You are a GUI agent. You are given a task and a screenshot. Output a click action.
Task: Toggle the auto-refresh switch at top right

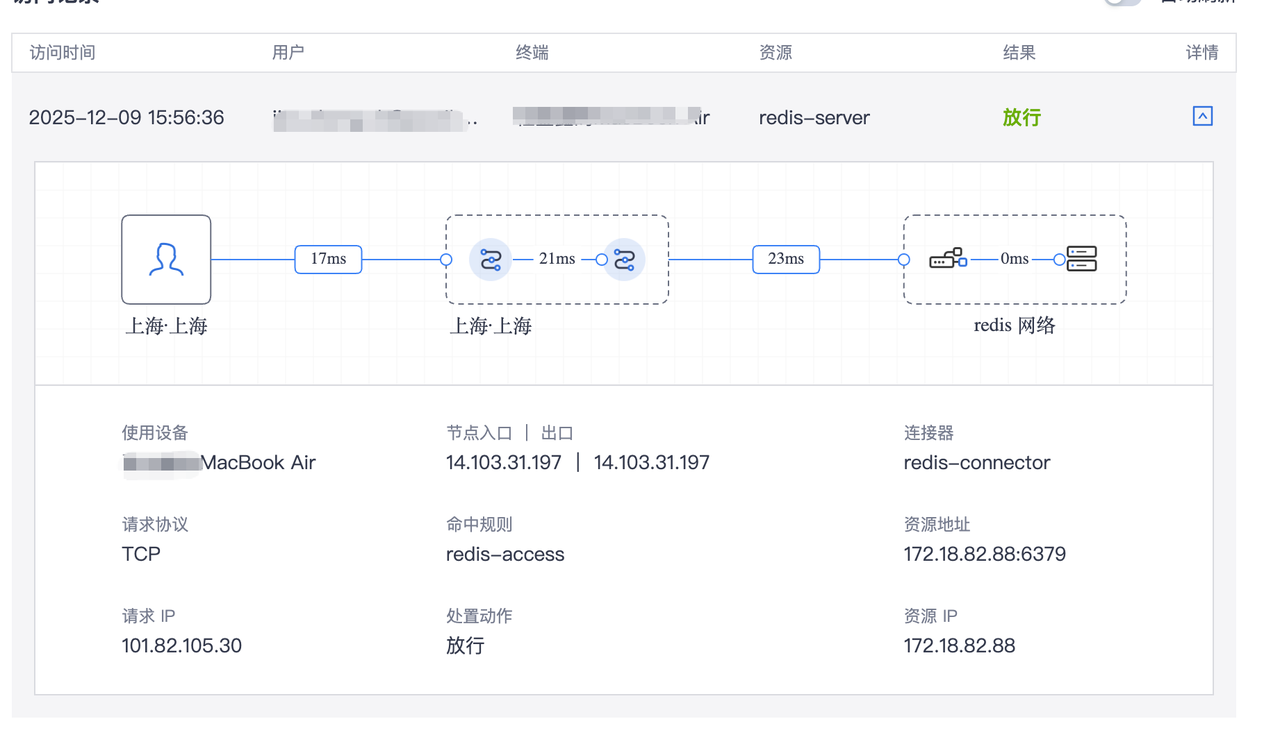pos(1123,2)
